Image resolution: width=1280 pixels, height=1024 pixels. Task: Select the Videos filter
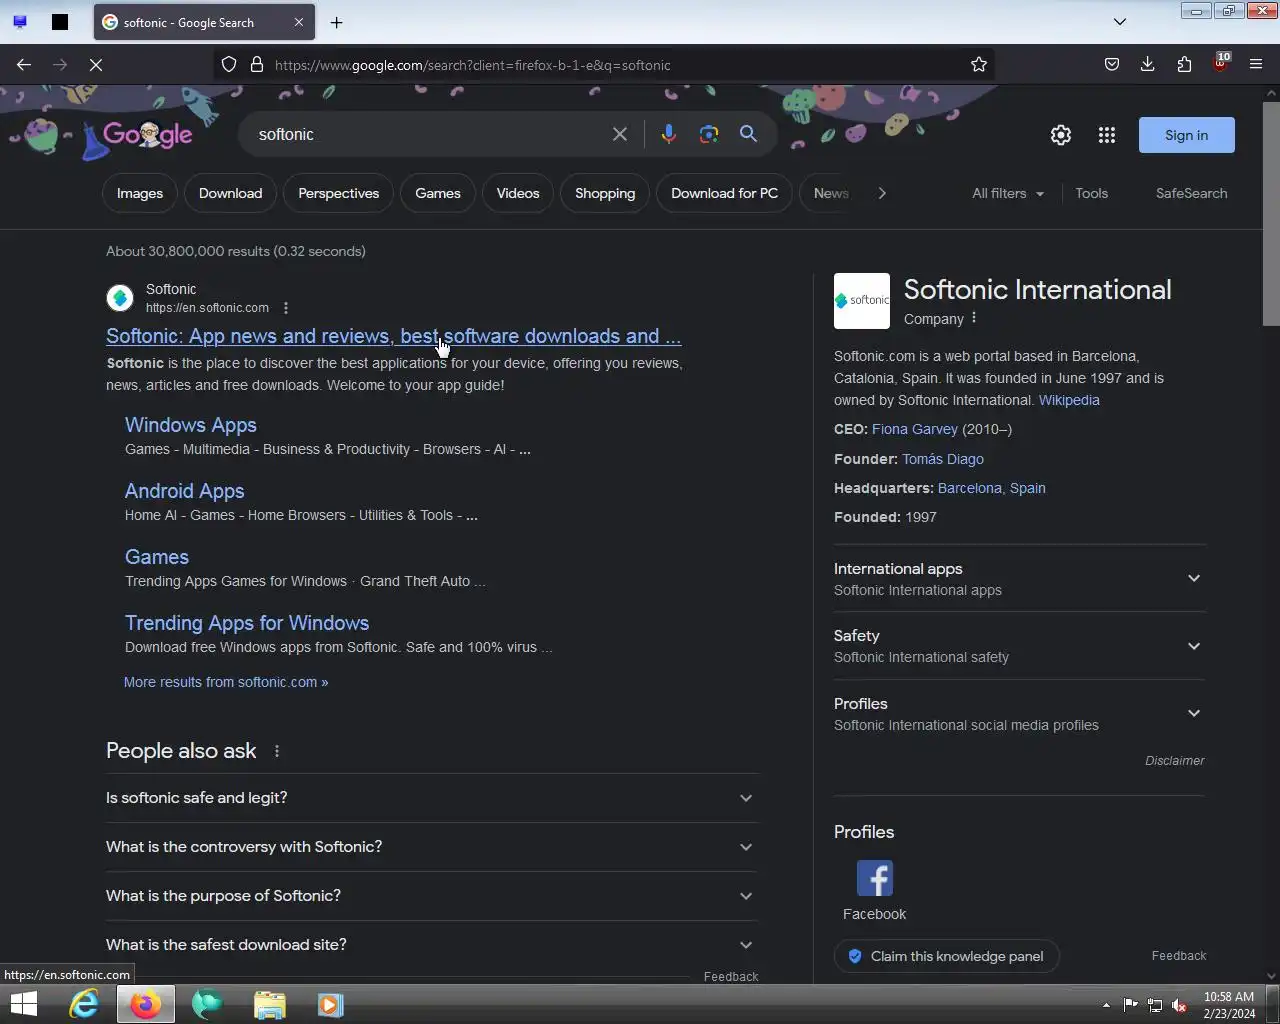pyautogui.click(x=518, y=193)
